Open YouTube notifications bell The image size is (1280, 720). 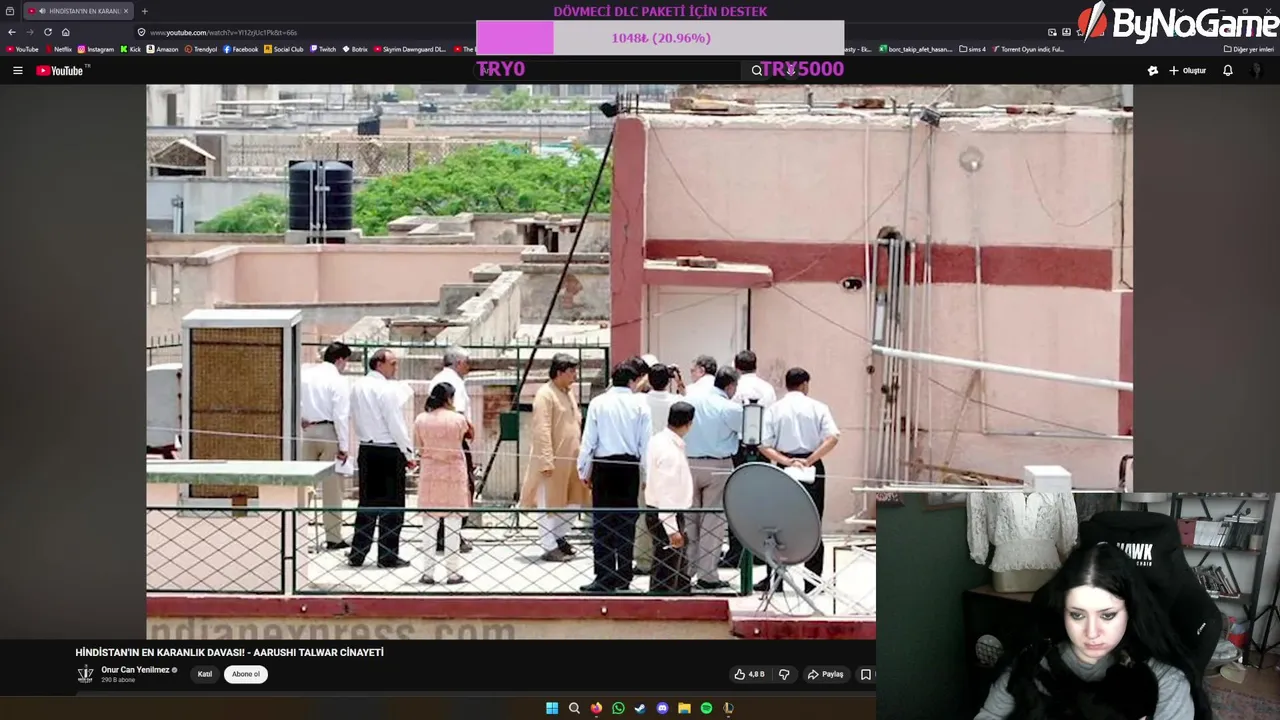[x=1228, y=71]
